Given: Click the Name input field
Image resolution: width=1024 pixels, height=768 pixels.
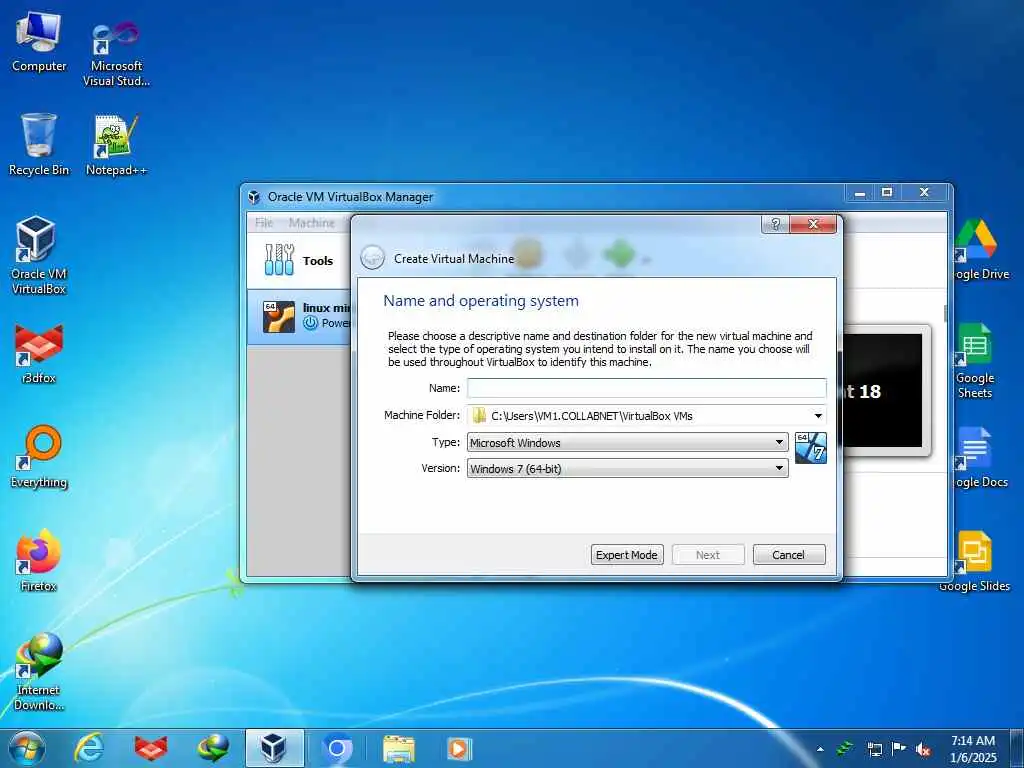Looking at the screenshot, I should pyautogui.click(x=647, y=388).
